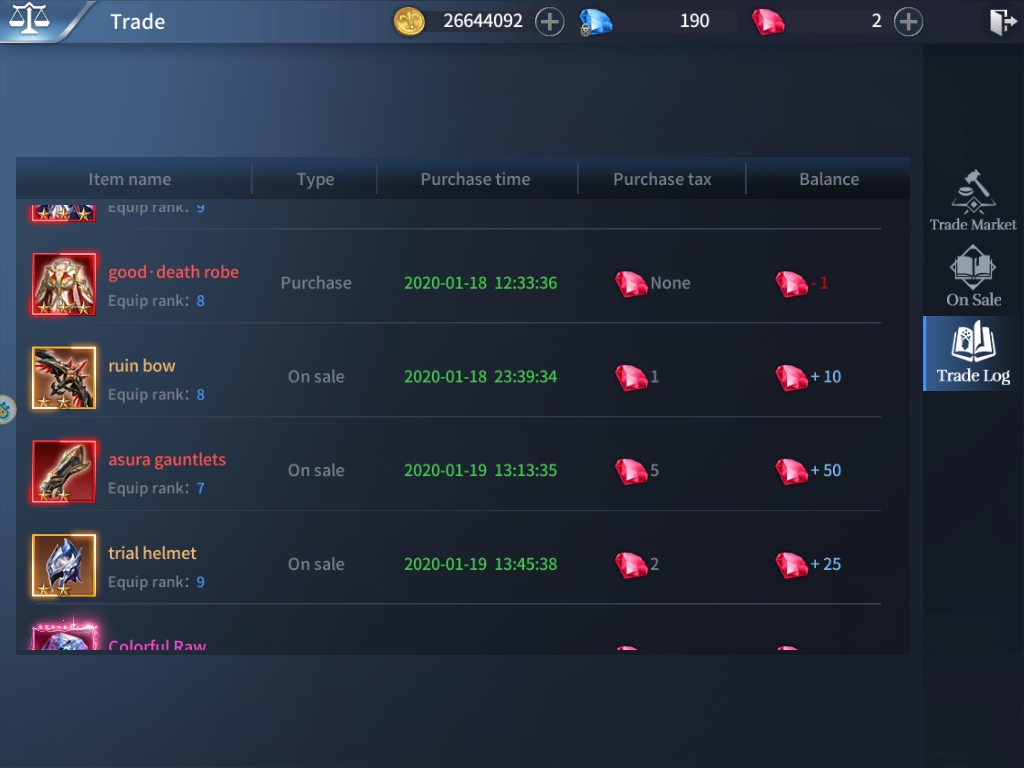Image resolution: width=1024 pixels, height=768 pixels.
Task: Click the plus to add more gold
Action: tap(550, 20)
